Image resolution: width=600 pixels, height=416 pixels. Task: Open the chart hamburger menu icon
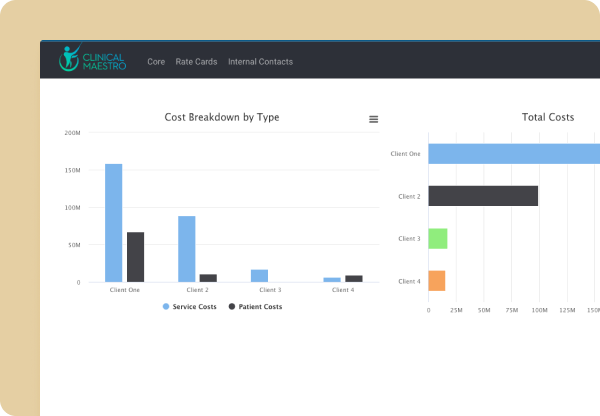coord(374,119)
